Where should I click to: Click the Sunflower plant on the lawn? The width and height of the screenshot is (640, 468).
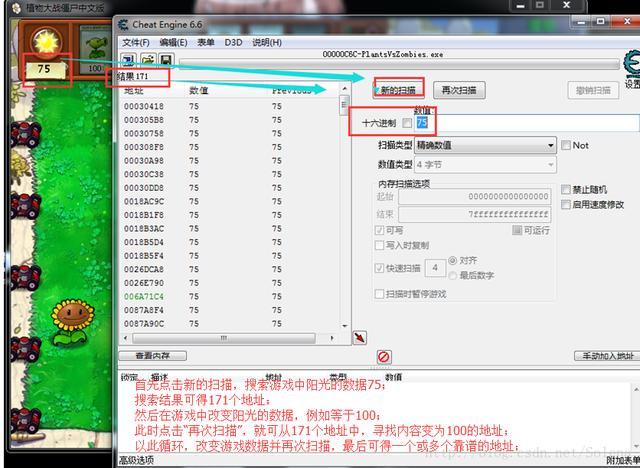point(69,322)
